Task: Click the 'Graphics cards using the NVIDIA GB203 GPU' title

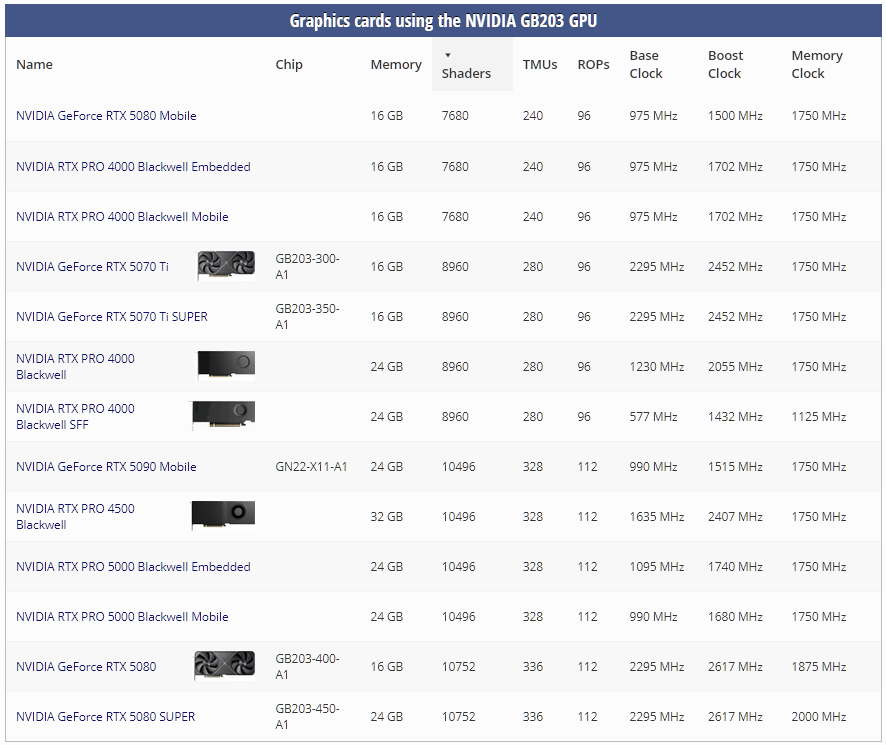Action: [x=443, y=21]
